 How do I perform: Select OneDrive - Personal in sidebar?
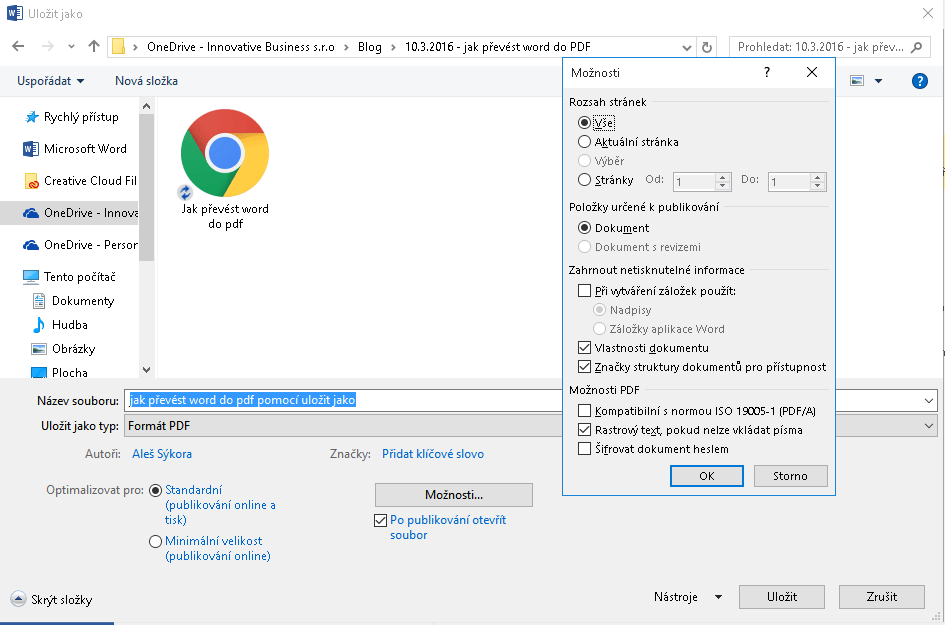tap(80, 245)
